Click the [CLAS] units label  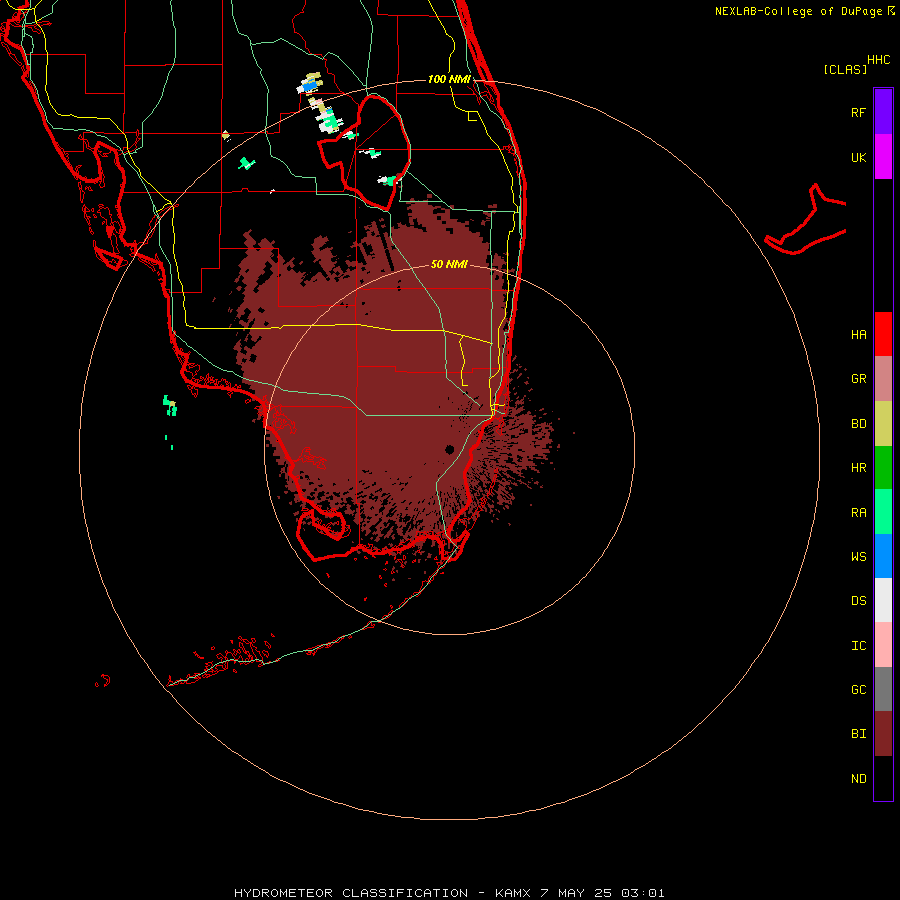point(845,69)
